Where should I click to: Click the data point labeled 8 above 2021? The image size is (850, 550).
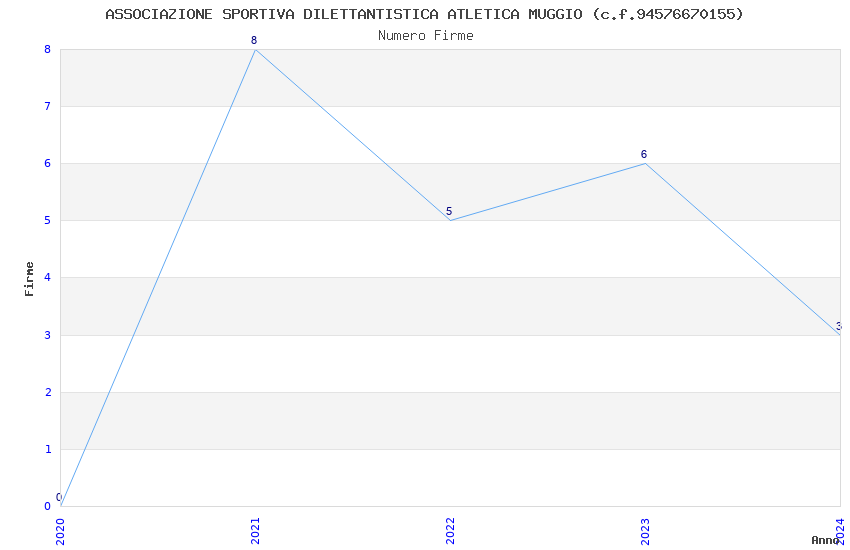pos(255,49)
